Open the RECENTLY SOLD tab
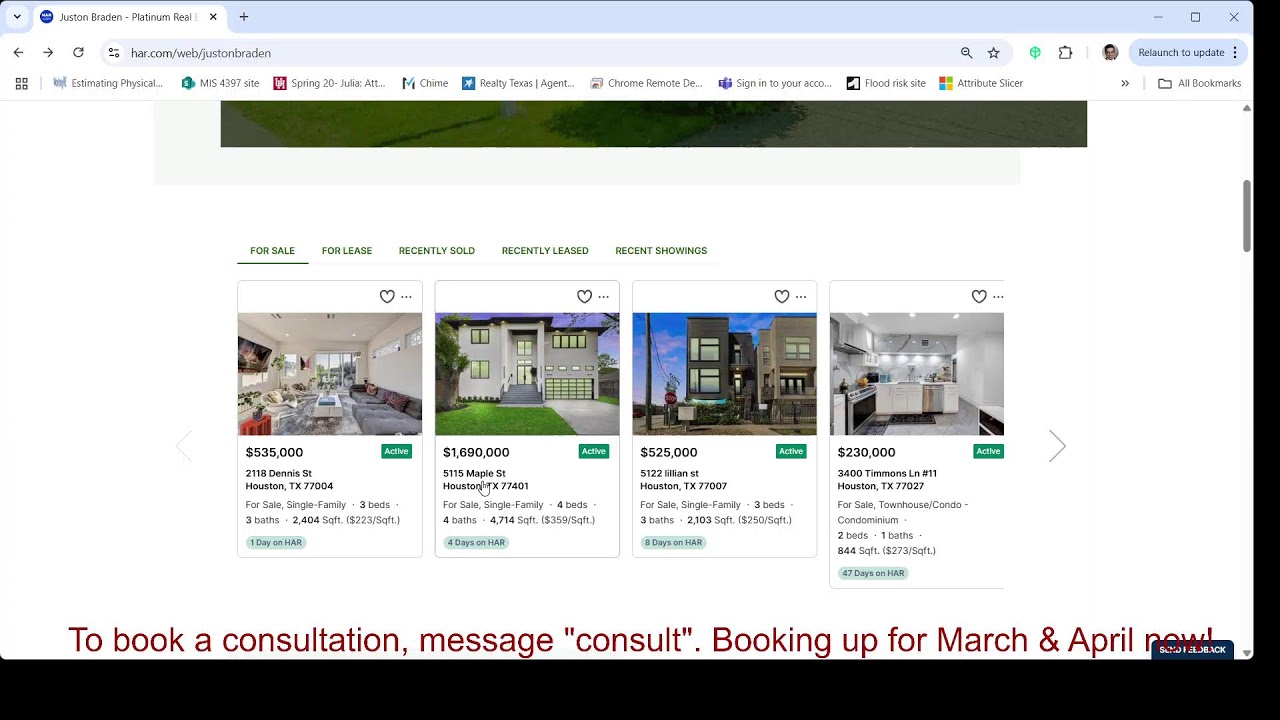Screen dimensions: 1280x720 click(437, 251)
